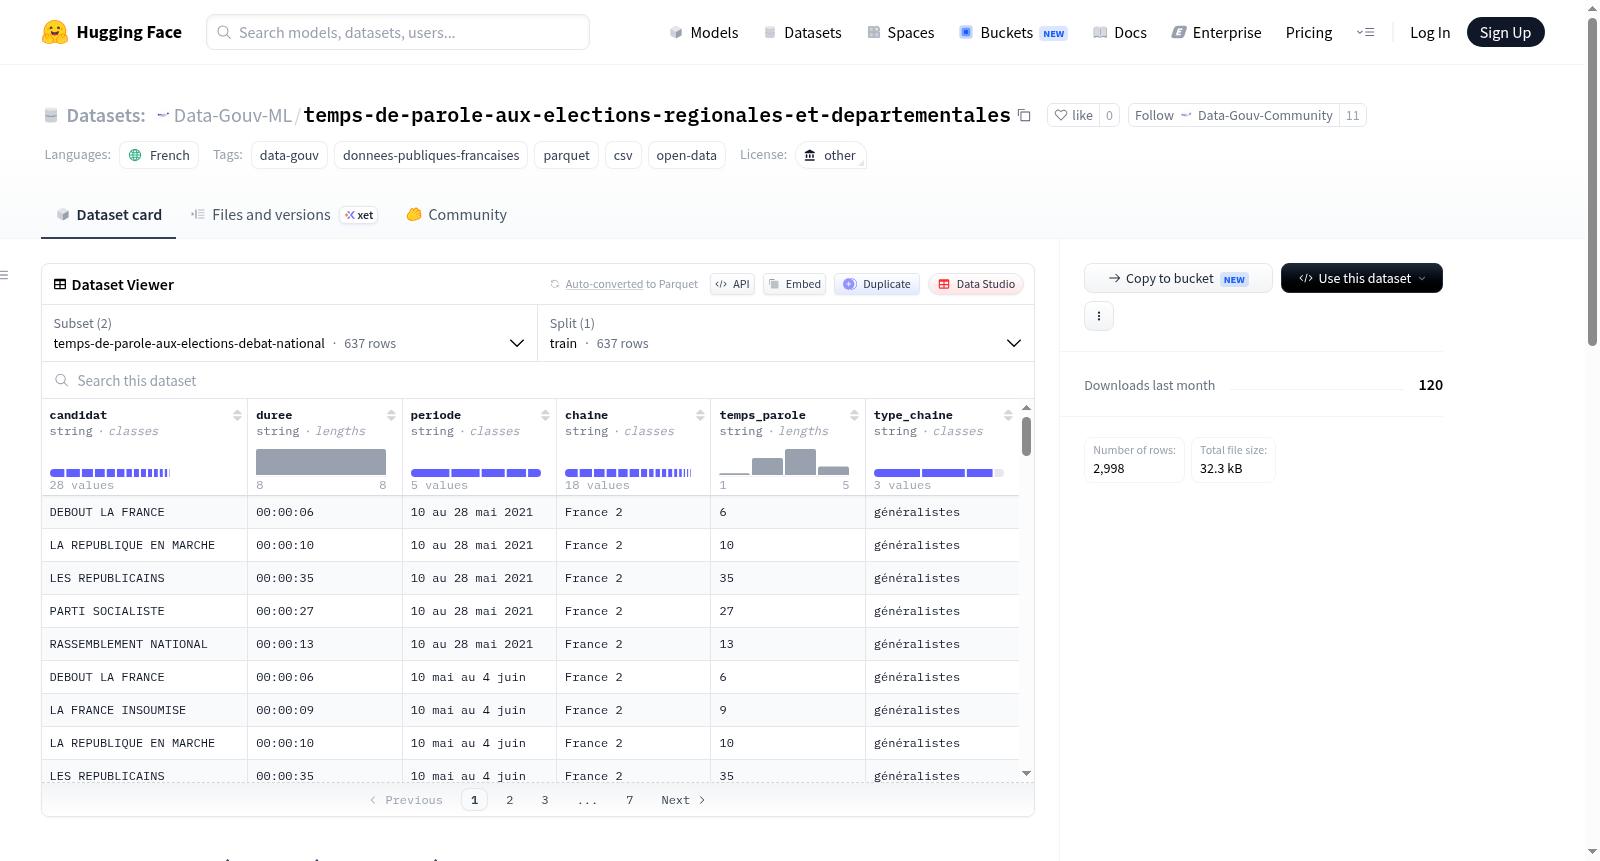Click the like count number
This screenshot has width=1600, height=861.
click(x=1109, y=115)
